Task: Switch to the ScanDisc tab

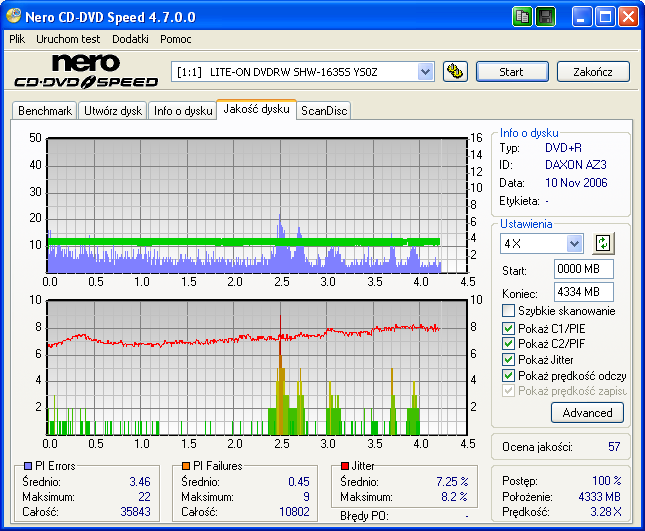Action: pos(324,111)
